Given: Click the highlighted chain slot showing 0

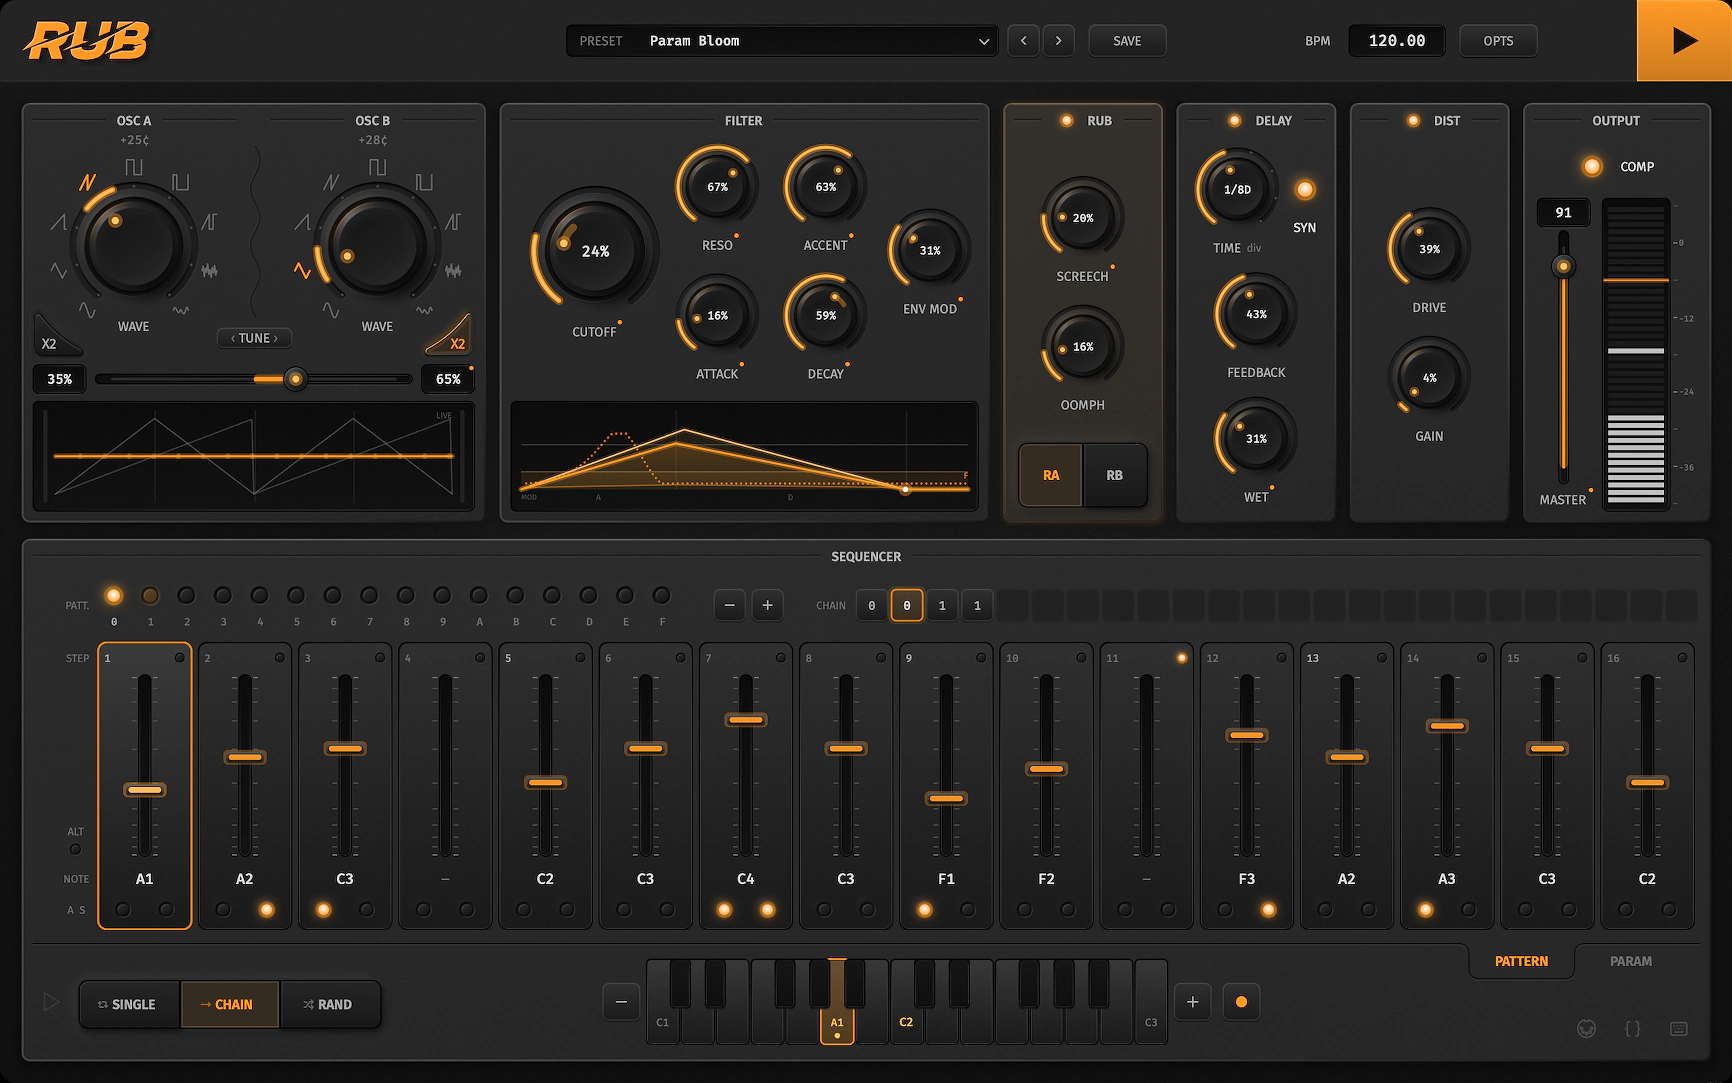Looking at the screenshot, I should [907, 605].
